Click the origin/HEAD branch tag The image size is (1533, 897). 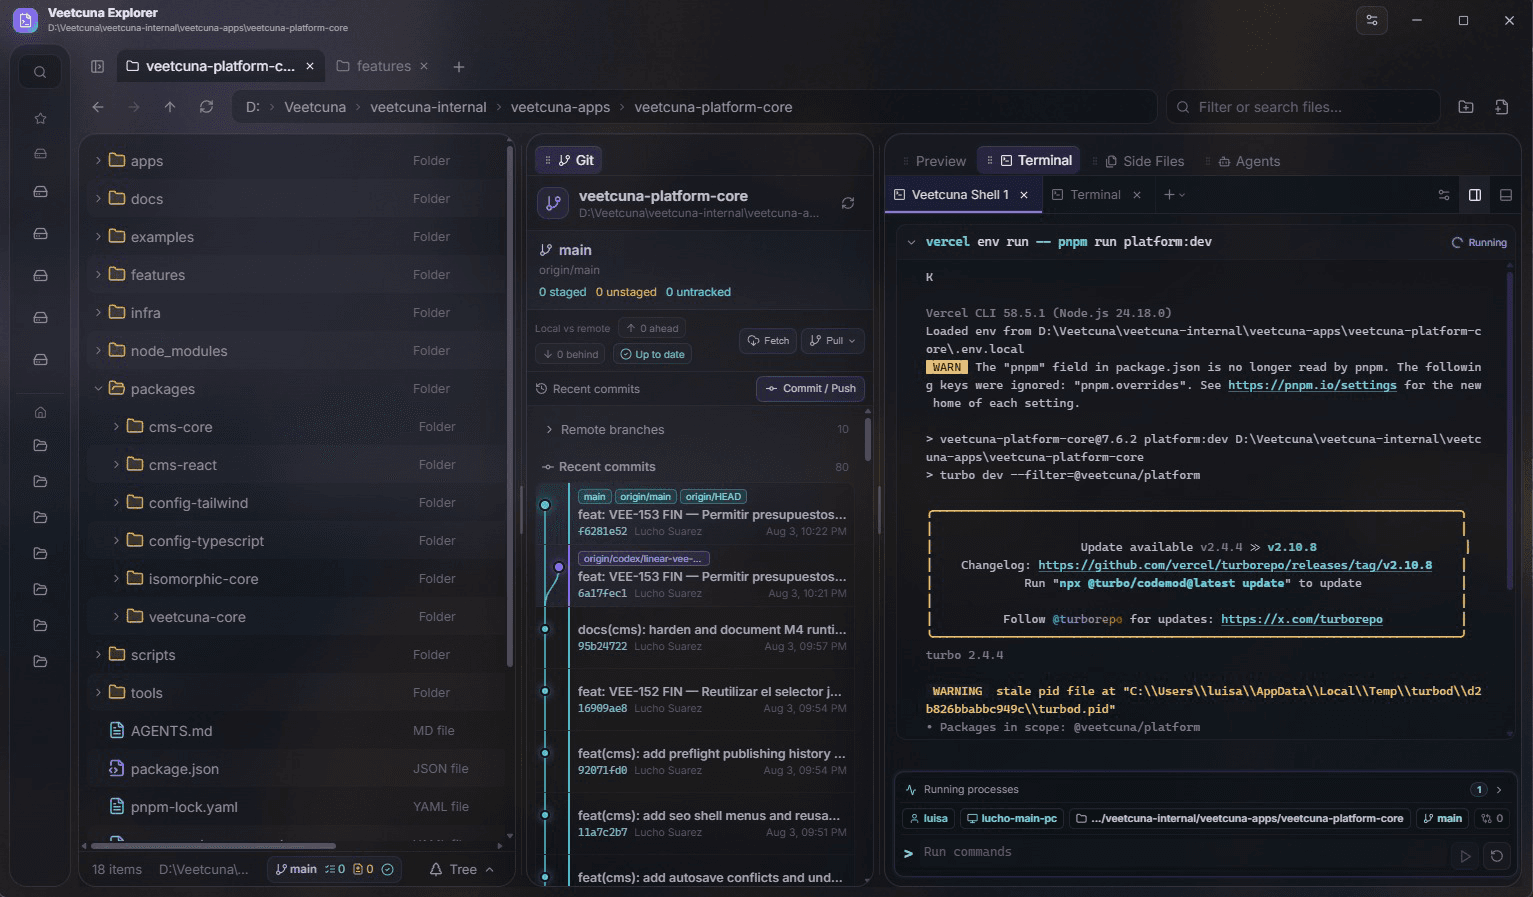(x=713, y=497)
